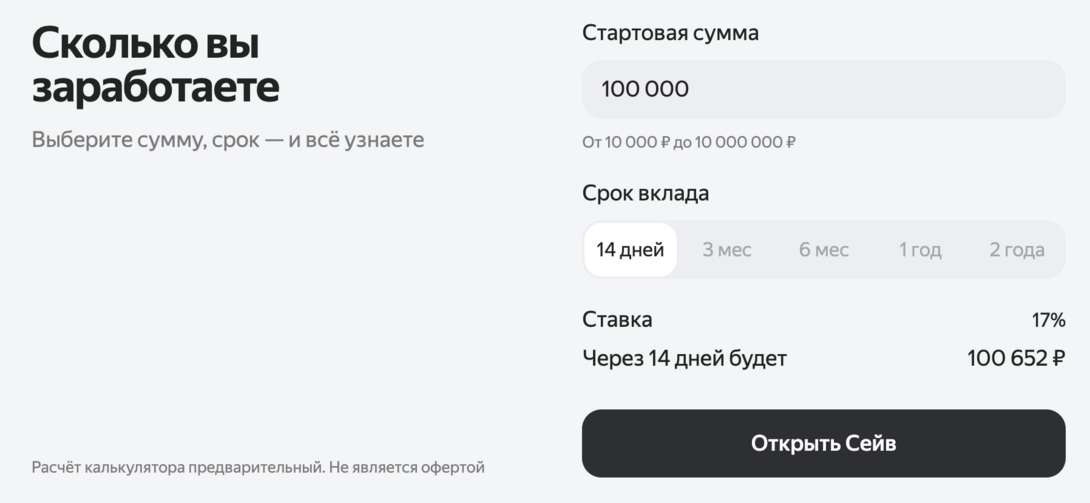Pick the 2 года deposit term
1090x503 pixels.
click(x=1016, y=250)
